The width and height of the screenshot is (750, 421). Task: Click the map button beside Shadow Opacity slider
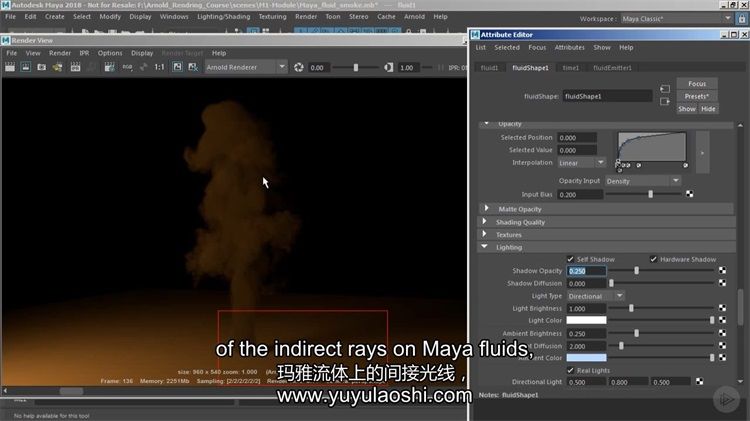click(722, 271)
